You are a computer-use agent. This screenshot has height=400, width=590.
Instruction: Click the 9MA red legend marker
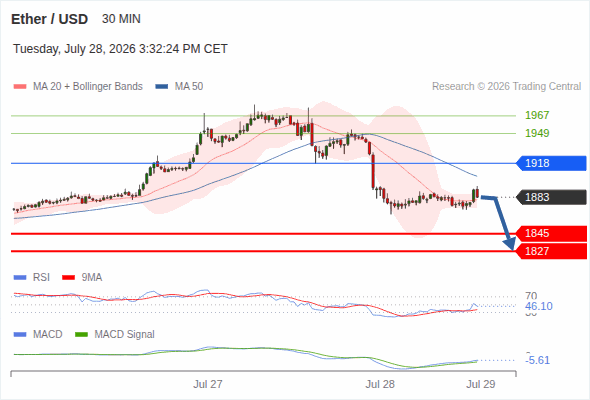[68, 278]
